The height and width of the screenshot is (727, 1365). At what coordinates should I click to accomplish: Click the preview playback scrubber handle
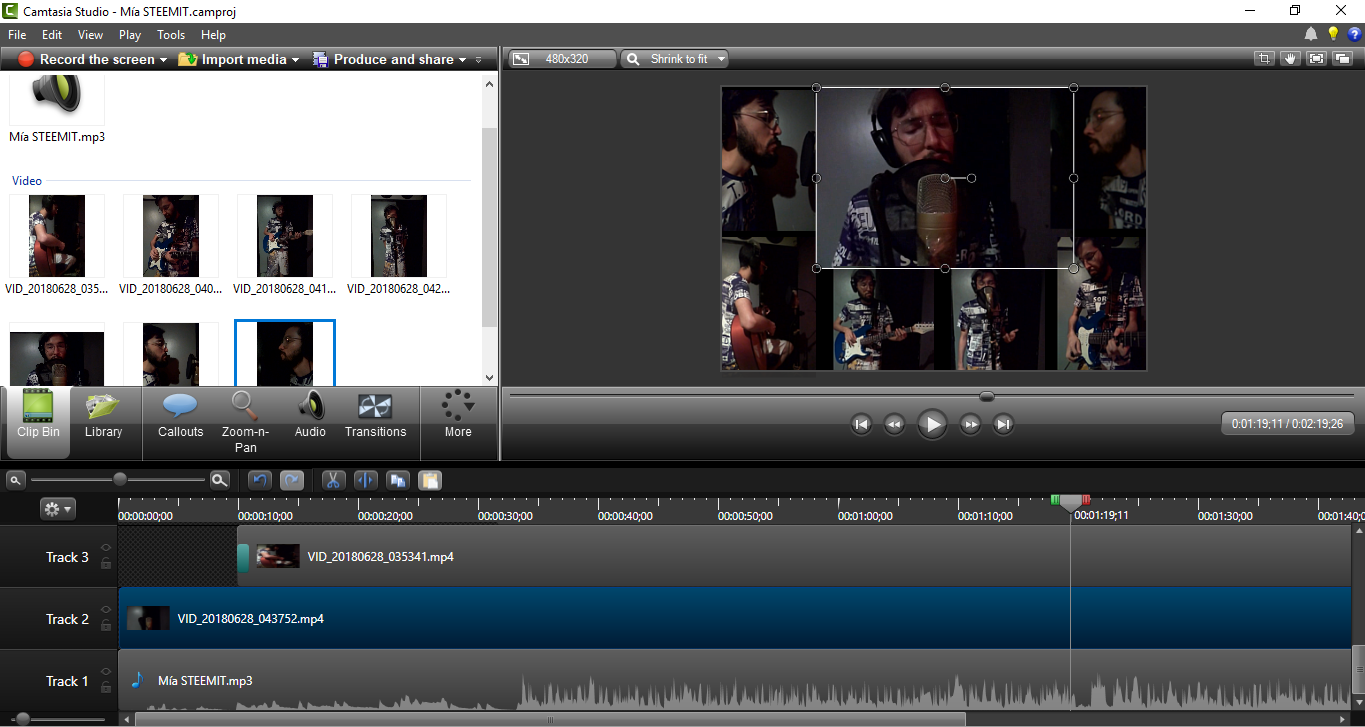tap(987, 396)
